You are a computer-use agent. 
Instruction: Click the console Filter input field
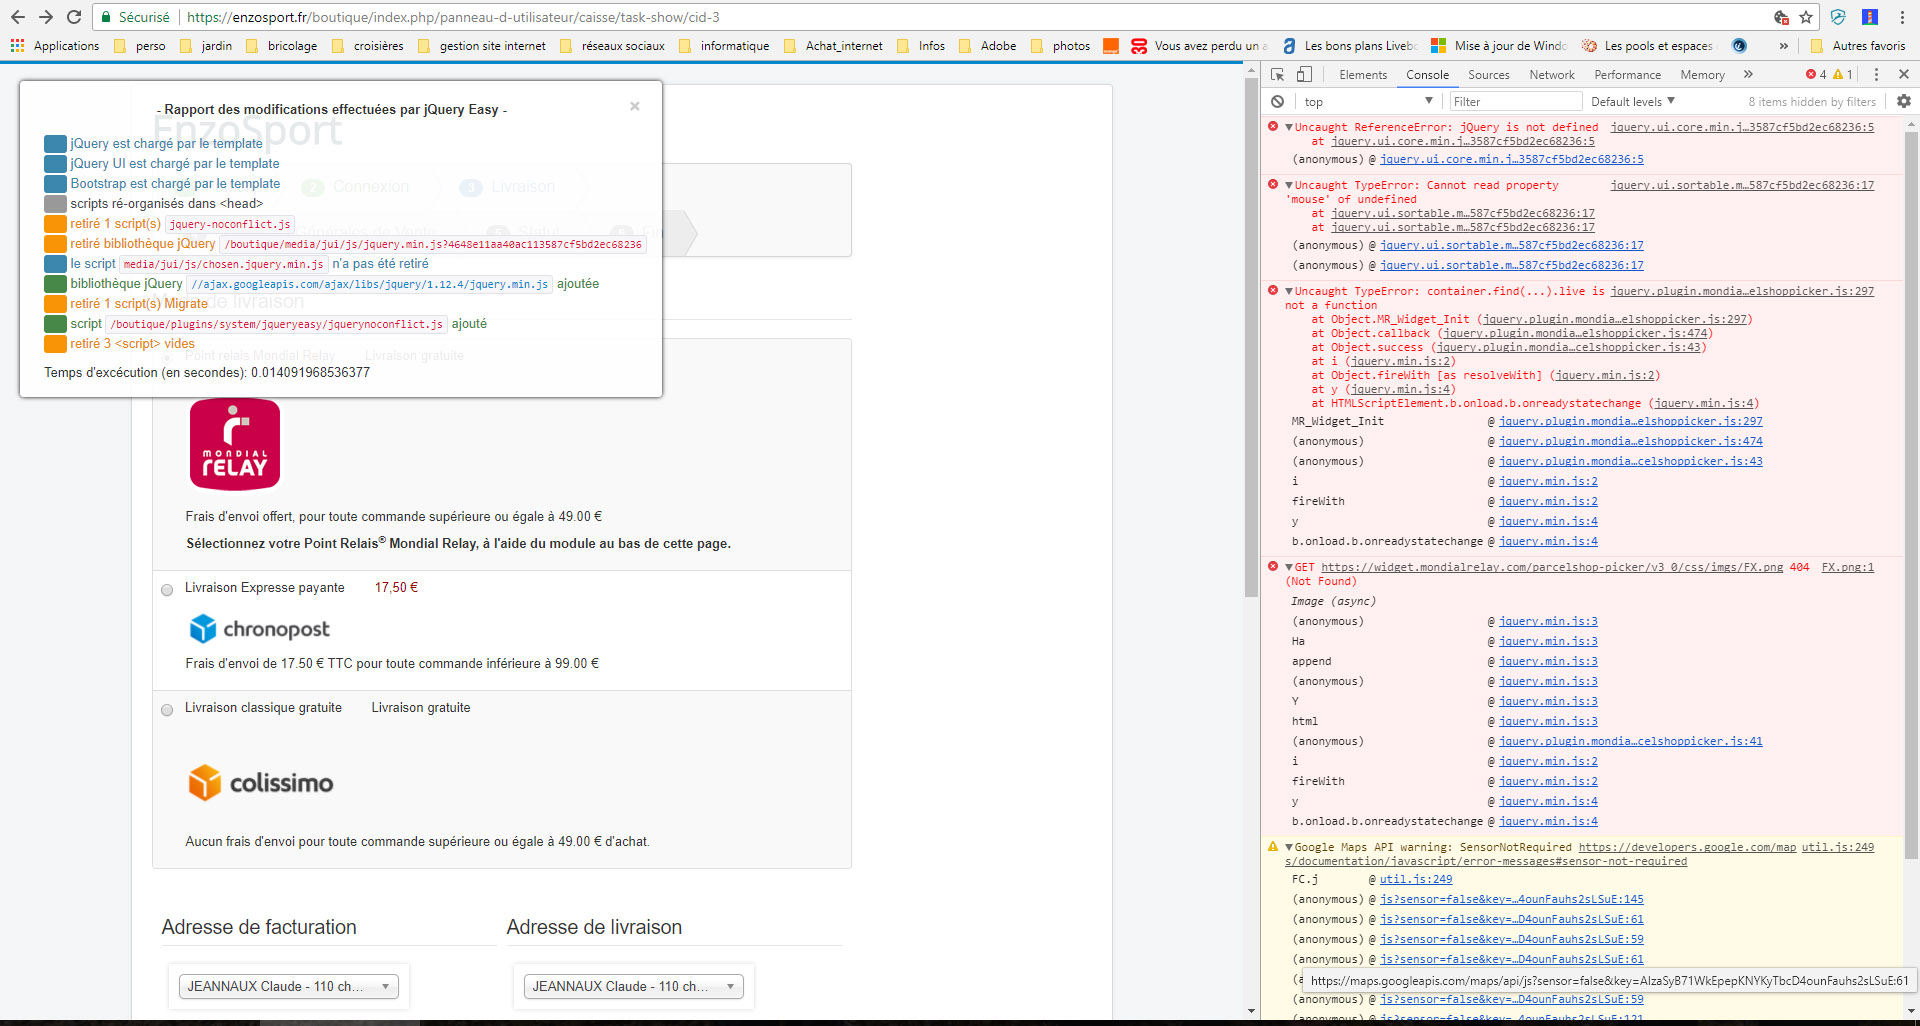click(1515, 102)
